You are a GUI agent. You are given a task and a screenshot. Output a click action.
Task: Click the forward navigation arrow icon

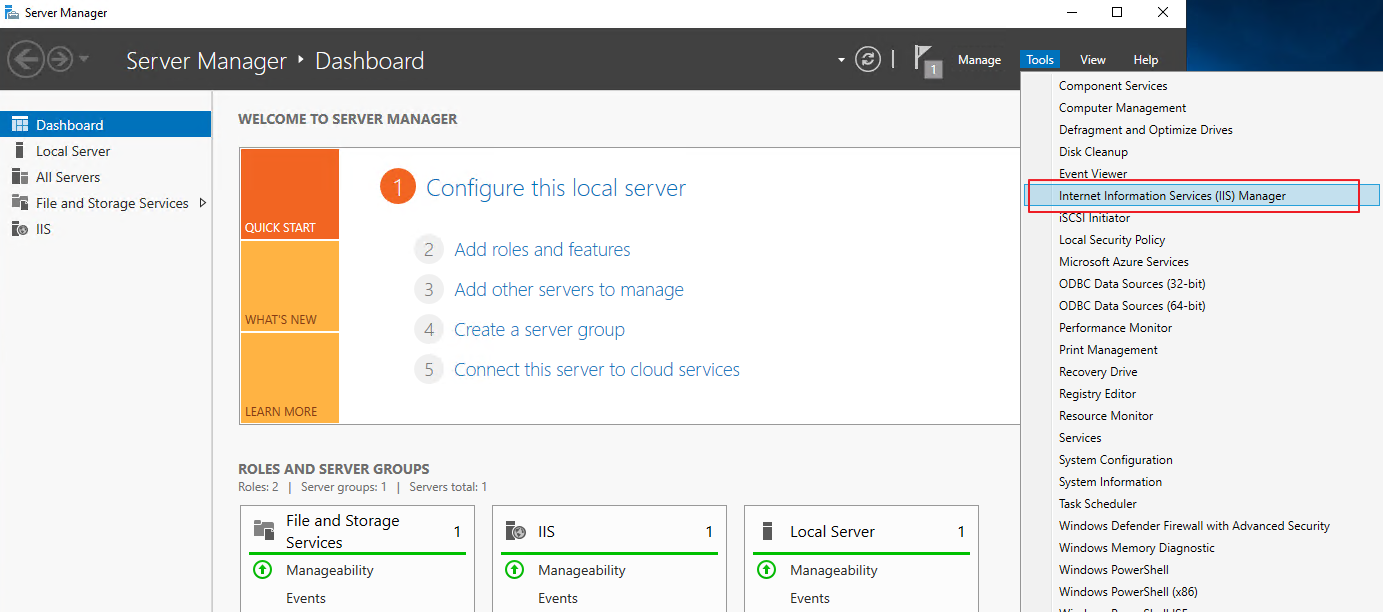pos(61,60)
